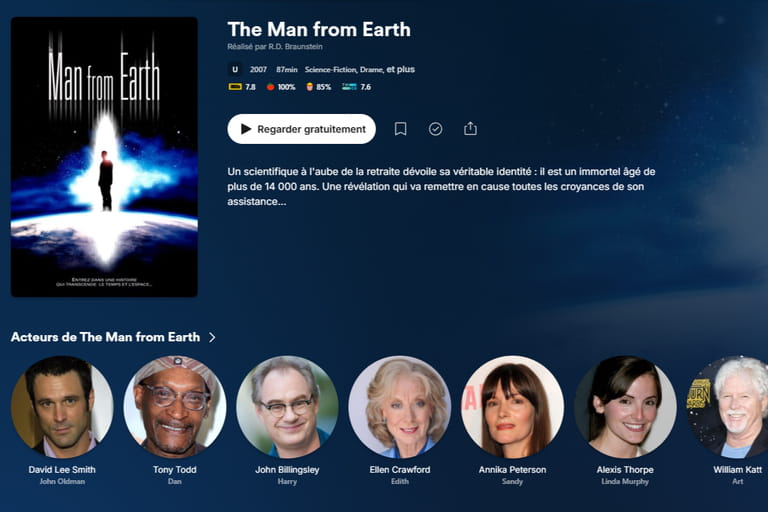Open the share icon

point(470,128)
